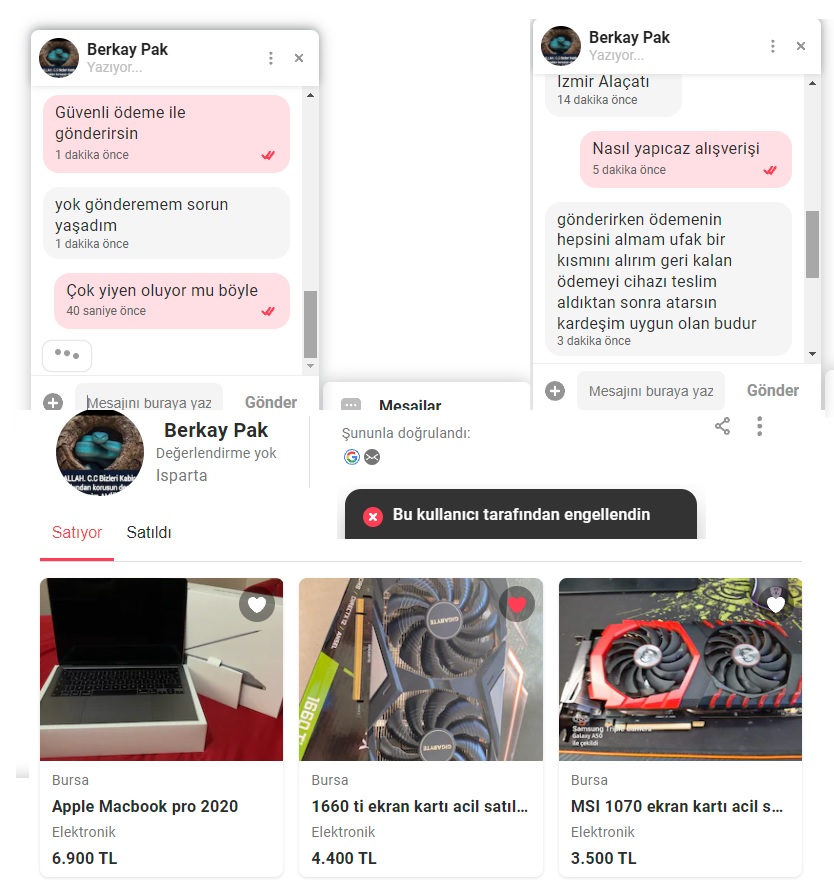Click the share icon on profile
This screenshot has height=880, width=834.
point(722,427)
